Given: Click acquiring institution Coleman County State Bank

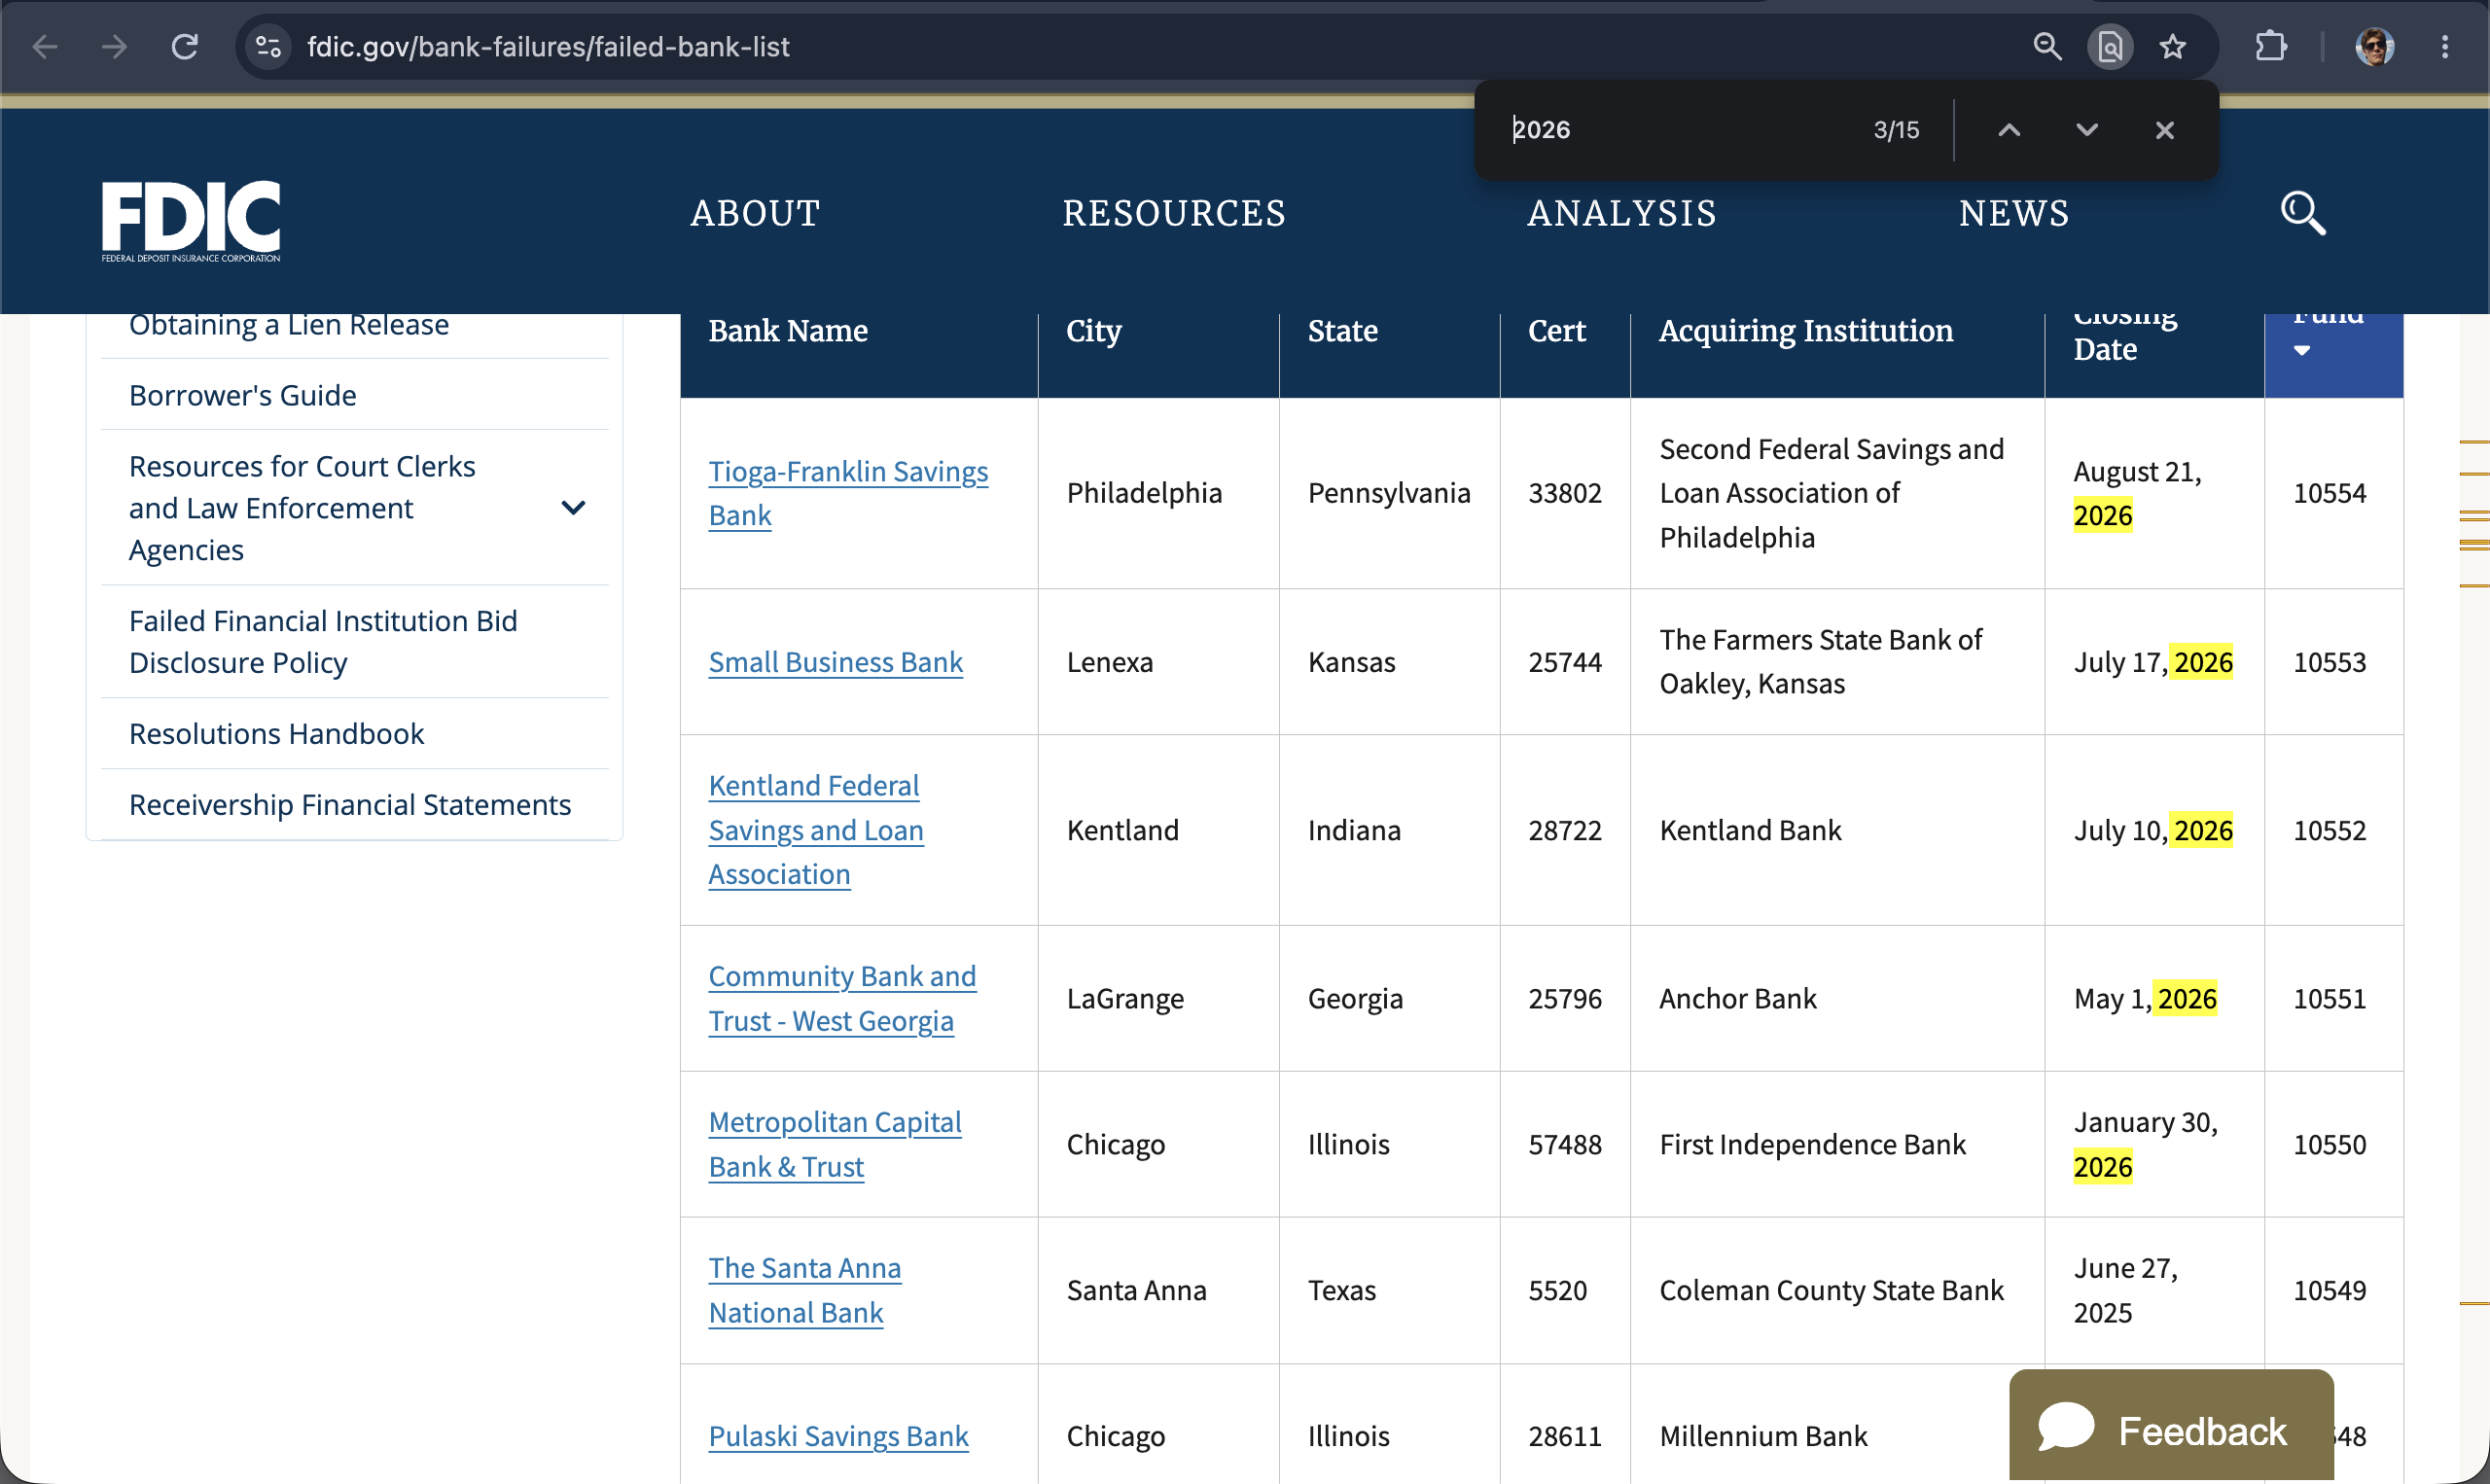Looking at the screenshot, I should pyautogui.click(x=1831, y=1290).
